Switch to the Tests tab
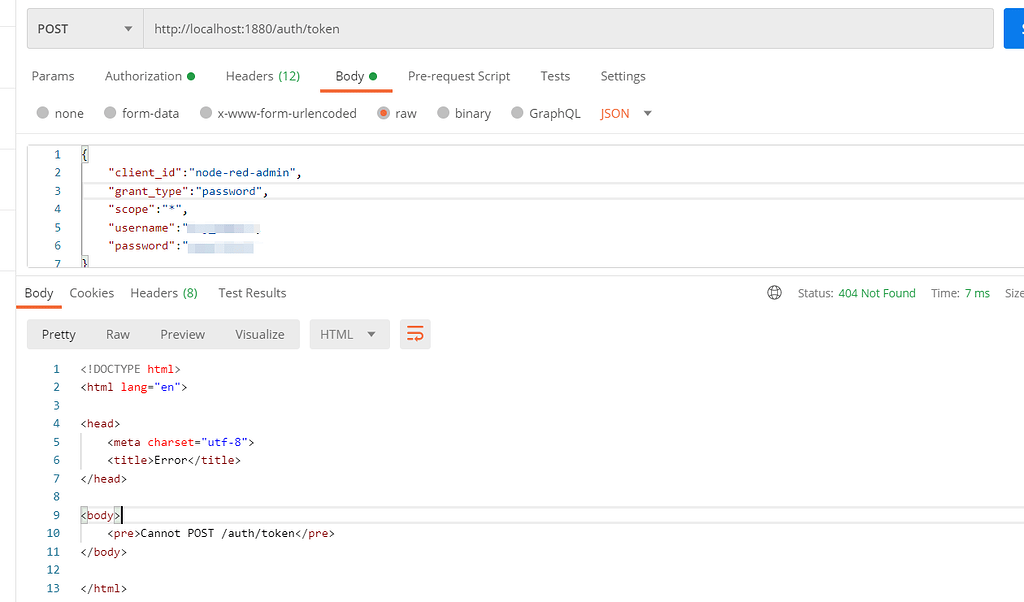The image size is (1024, 602). click(x=555, y=76)
